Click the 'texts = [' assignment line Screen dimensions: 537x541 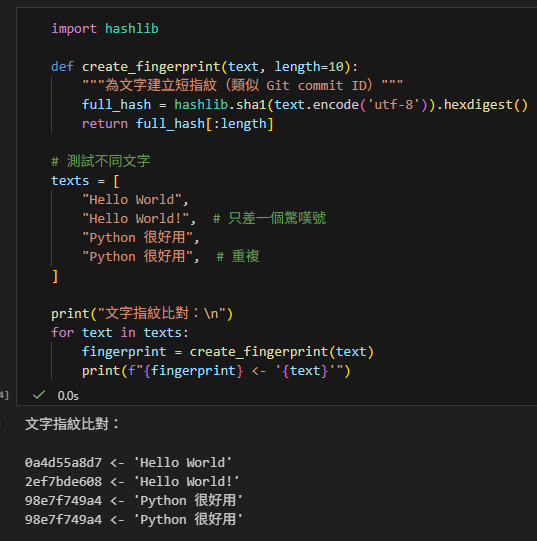85,181
